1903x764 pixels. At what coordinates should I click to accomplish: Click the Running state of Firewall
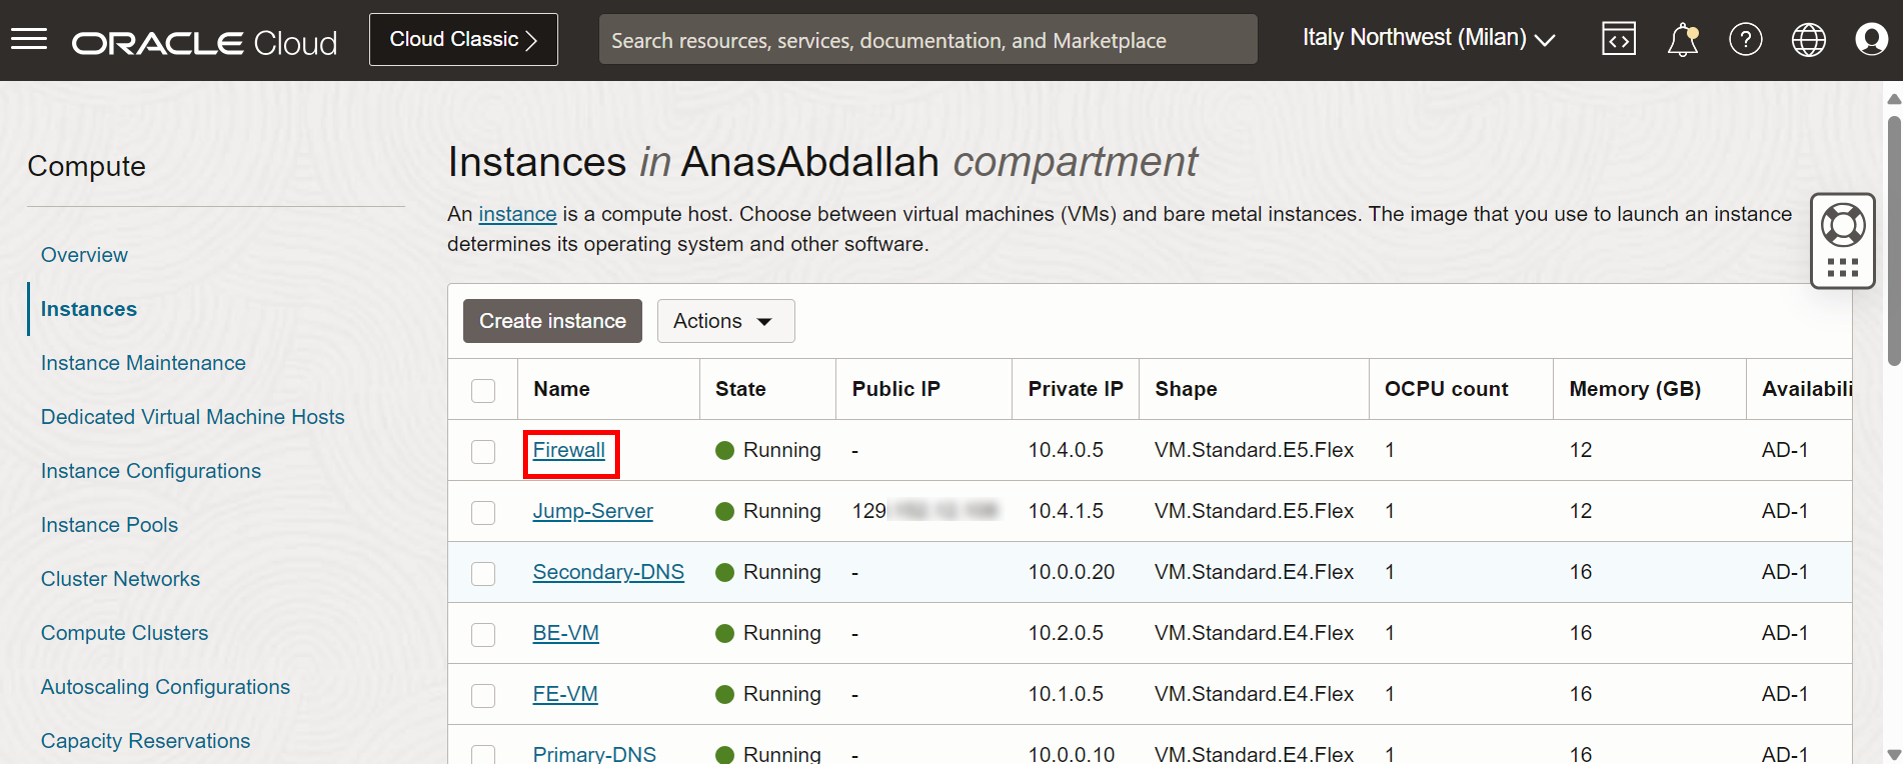coord(768,450)
